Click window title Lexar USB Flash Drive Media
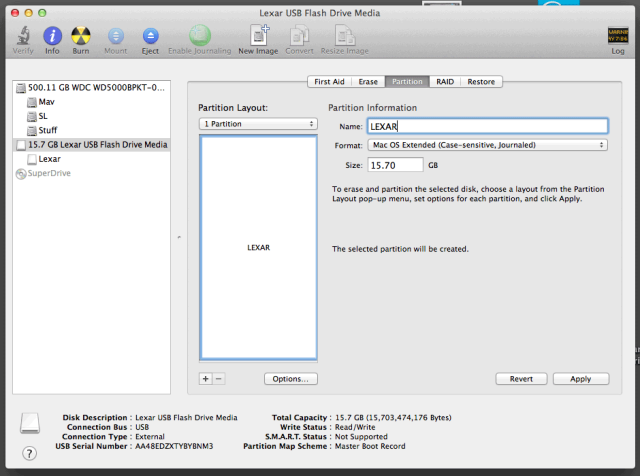Image resolution: width=640 pixels, height=476 pixels. [320, 13]
